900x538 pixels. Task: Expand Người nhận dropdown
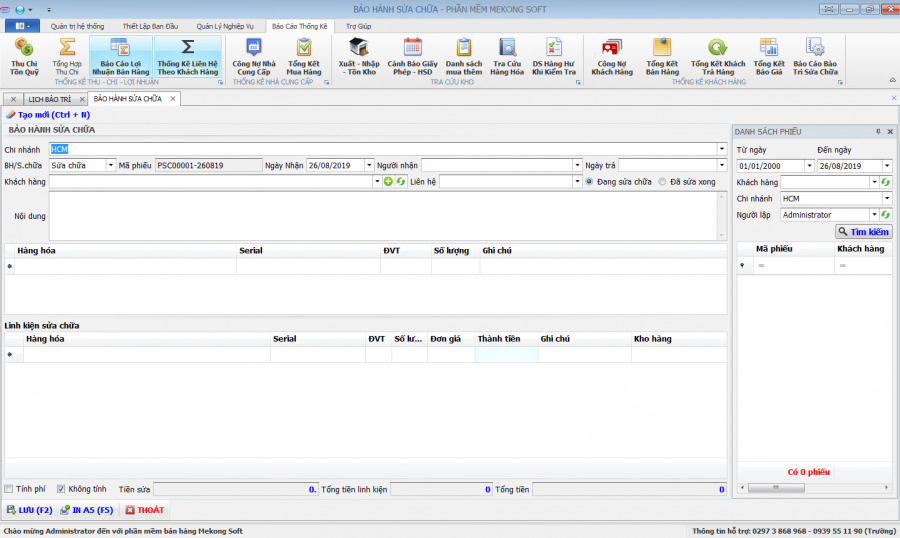click(x=577, y=165)
